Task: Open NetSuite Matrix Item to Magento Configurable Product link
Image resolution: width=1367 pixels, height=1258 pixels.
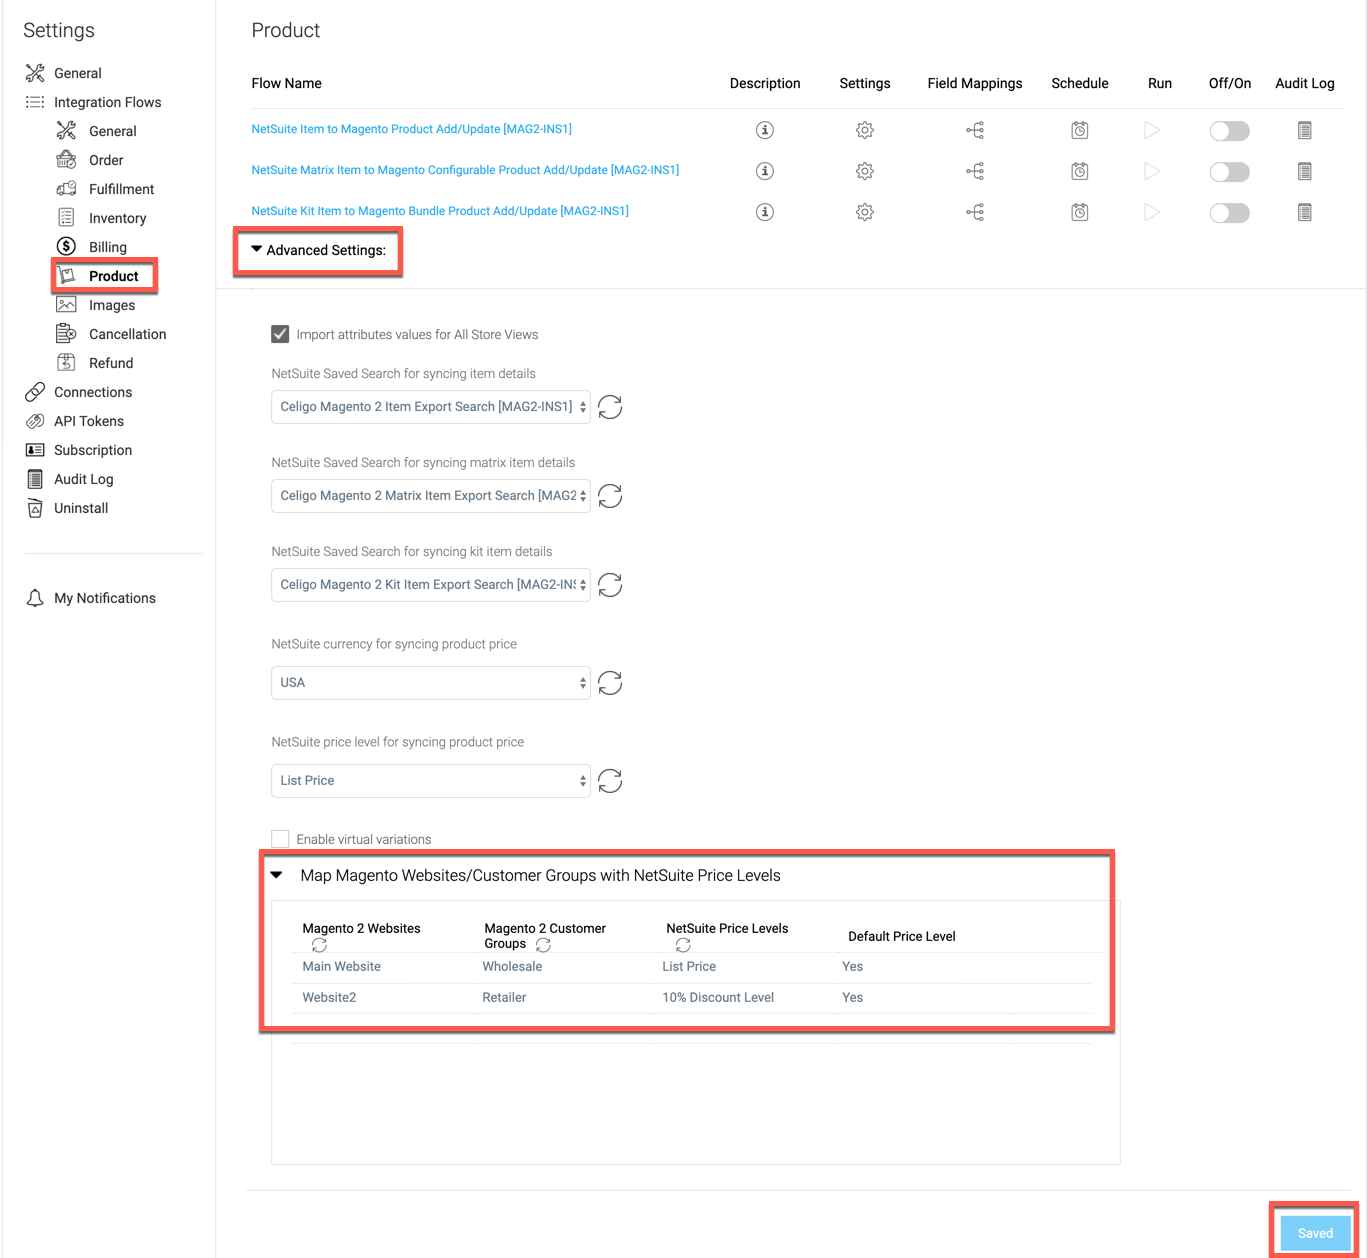Action: tap(465, 170)
